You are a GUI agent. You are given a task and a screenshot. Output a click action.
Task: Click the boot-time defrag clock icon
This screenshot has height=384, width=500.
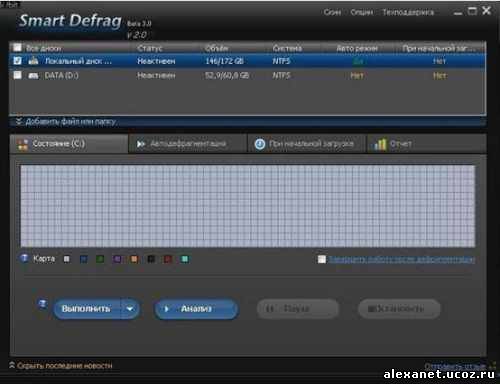(260, 144)
